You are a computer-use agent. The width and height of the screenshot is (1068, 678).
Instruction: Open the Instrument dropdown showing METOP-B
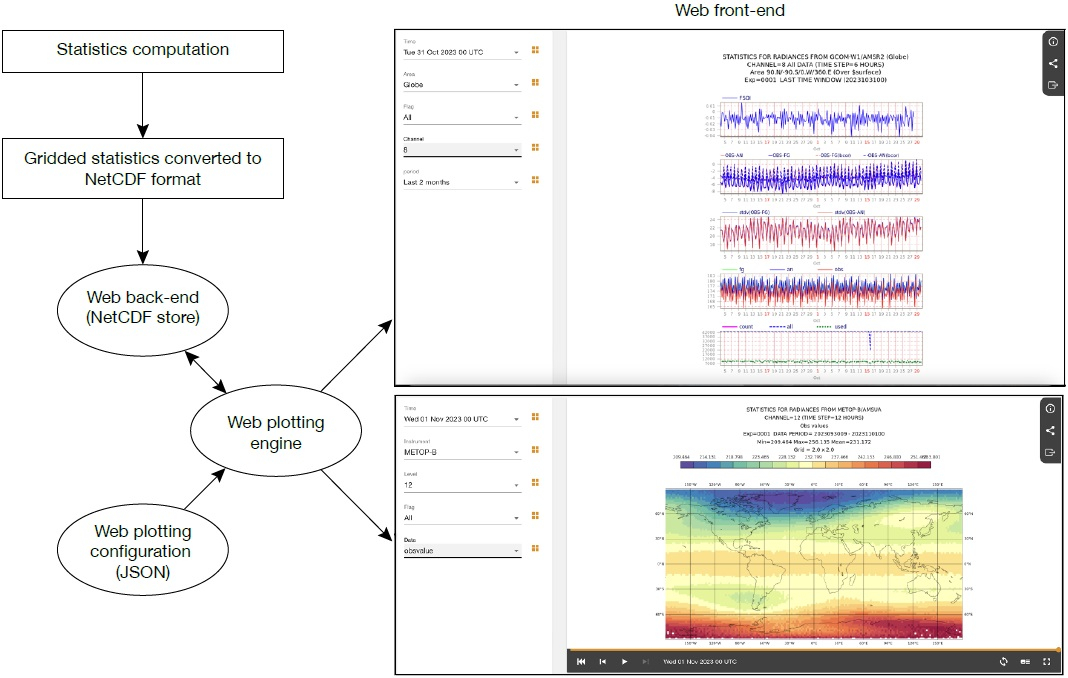tap(461, 452)
